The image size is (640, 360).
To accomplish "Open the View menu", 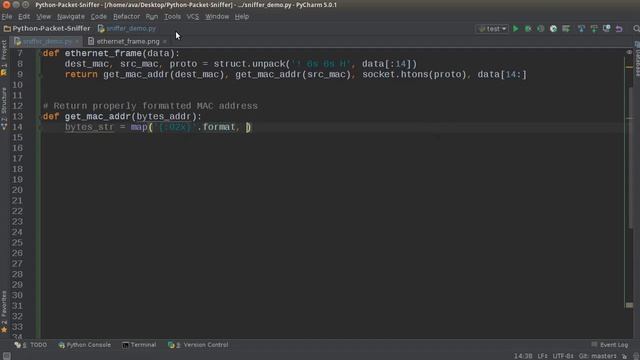I will coord(43,17).
